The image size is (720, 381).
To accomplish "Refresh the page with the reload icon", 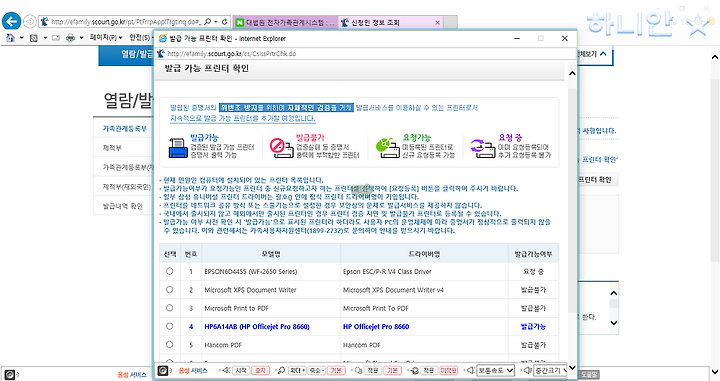I will click(225, 22).
